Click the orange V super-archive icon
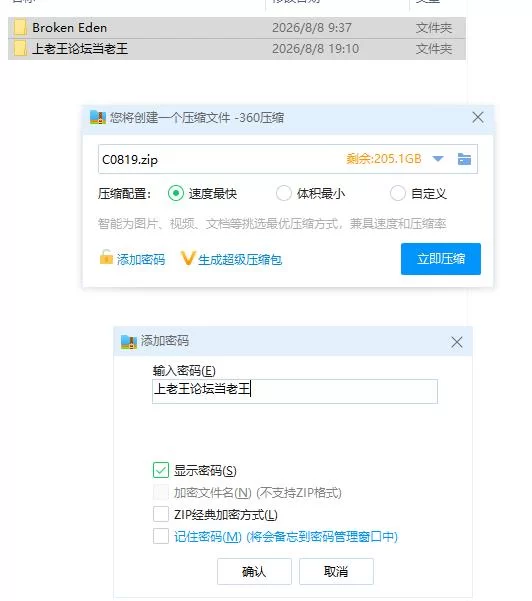Screen dimensions: 532x601 [x=188, y=258]
